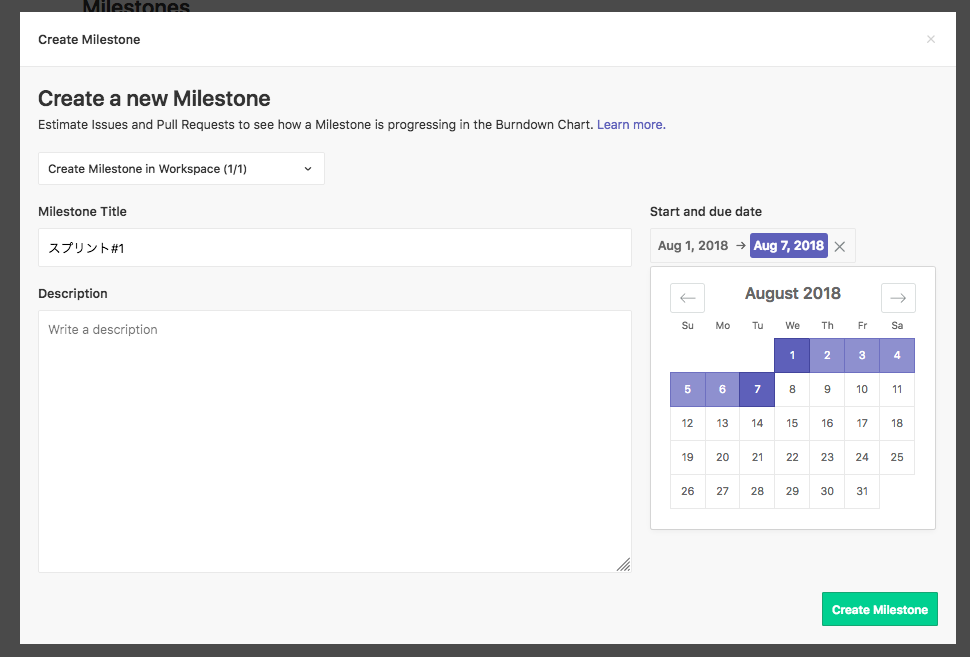Select day 10 in the calendar
This screenshot has height=657, width=970.
click(862, 389)
